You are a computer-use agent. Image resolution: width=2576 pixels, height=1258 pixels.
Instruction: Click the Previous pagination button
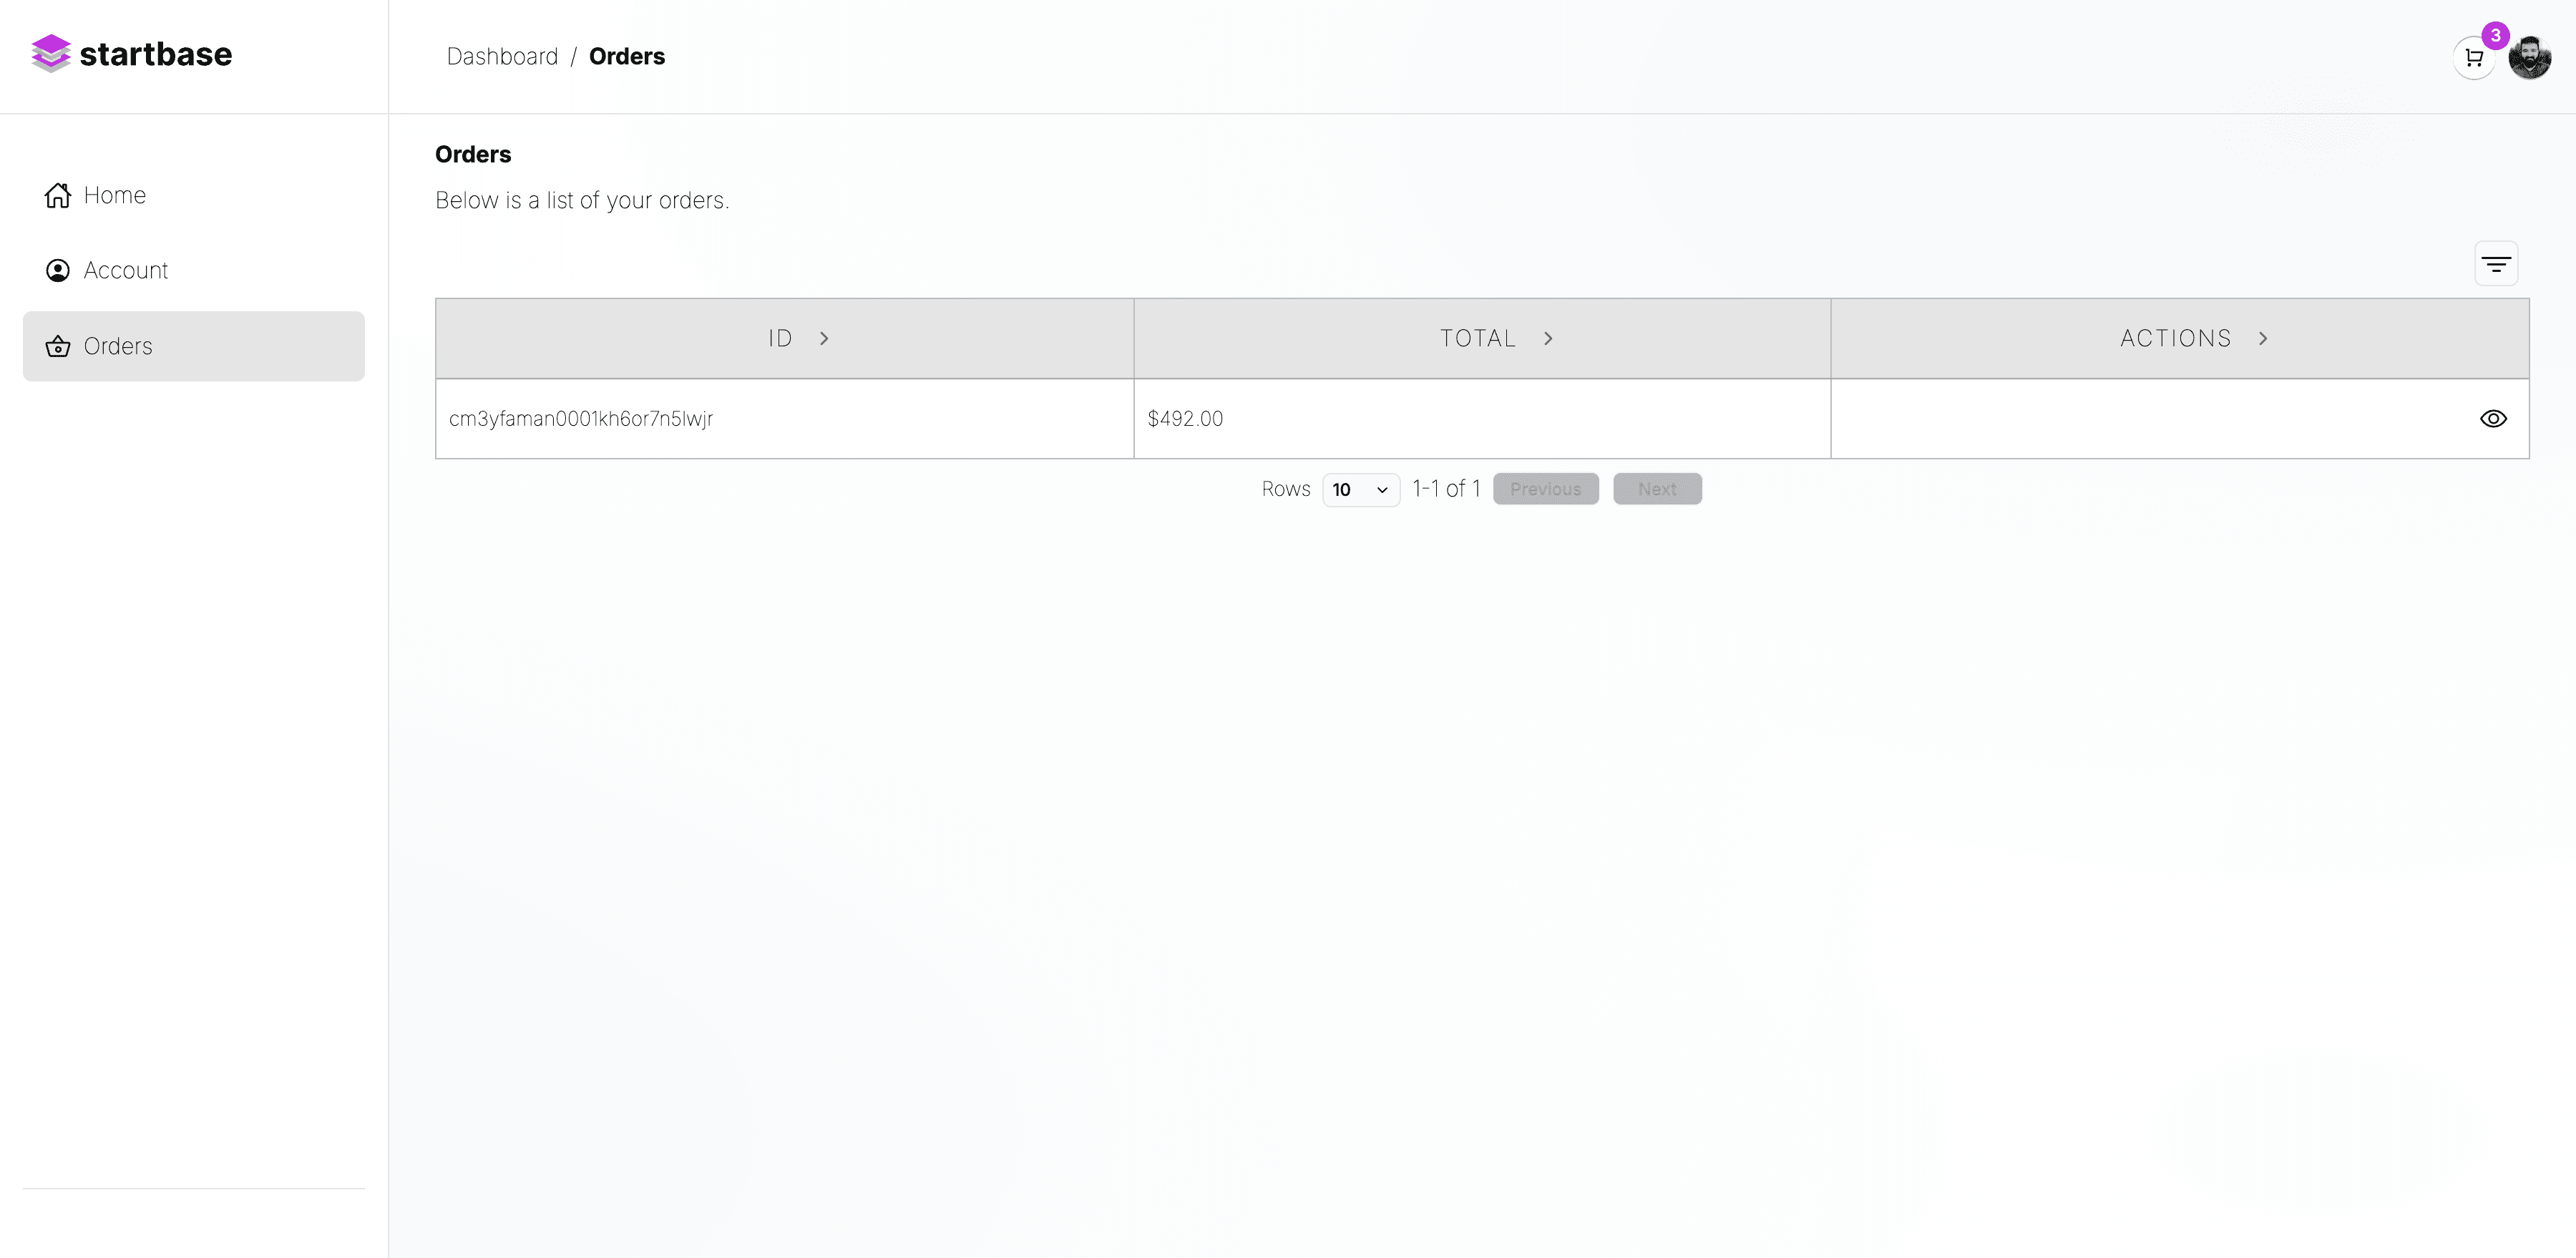(1546, 488)
